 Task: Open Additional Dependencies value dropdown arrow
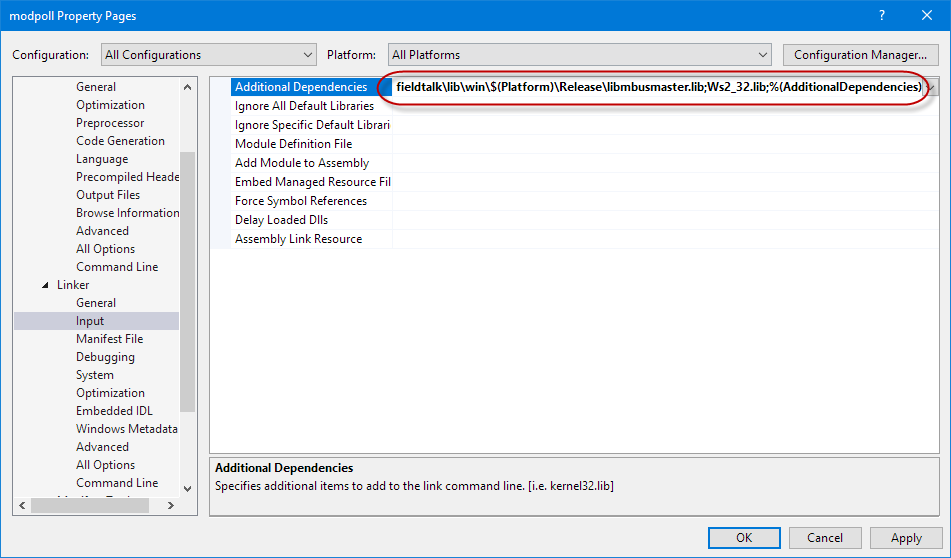click(932, 87)
